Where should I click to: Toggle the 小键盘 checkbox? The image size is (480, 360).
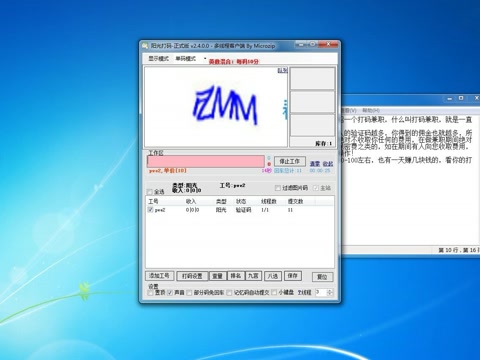(274, 293)
